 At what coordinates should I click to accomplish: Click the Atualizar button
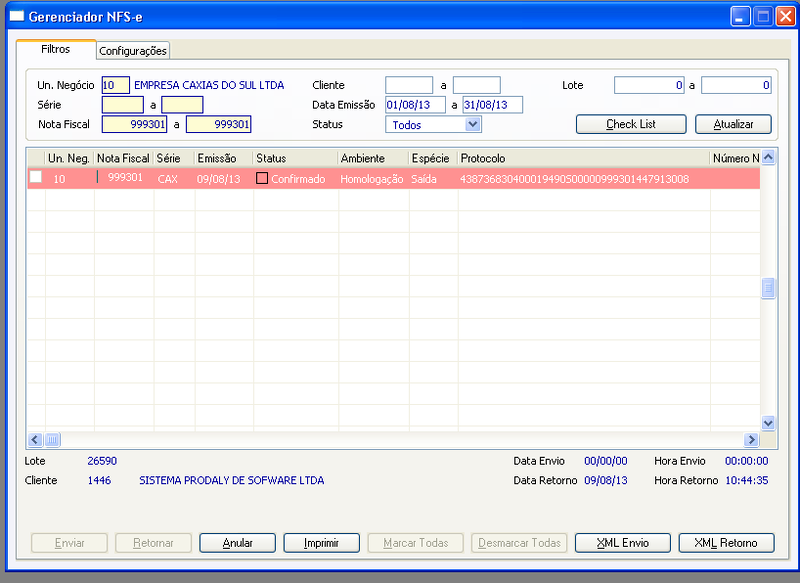coord(733,124)
